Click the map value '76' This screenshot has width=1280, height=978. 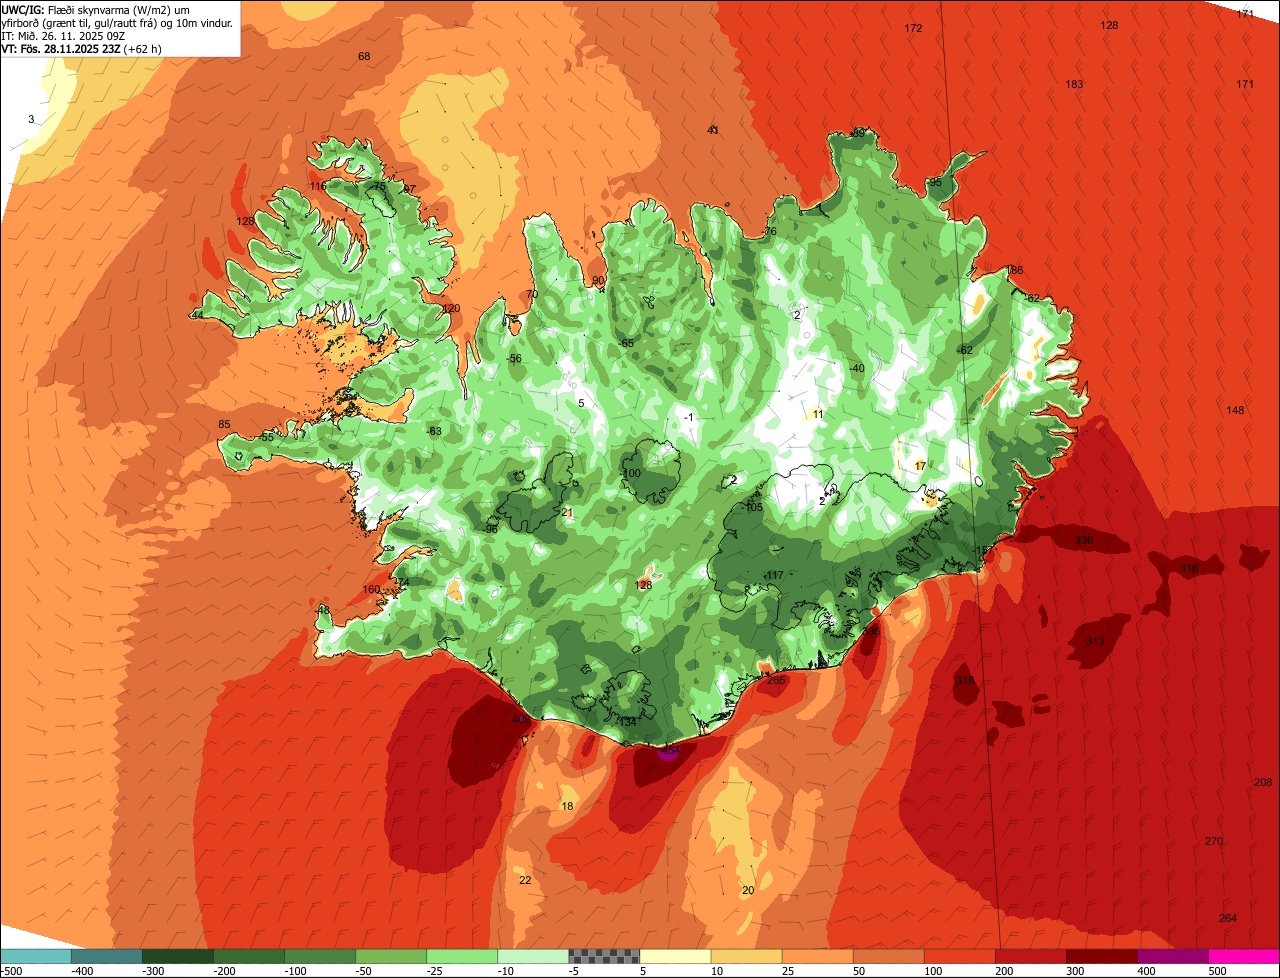(770, 231)
